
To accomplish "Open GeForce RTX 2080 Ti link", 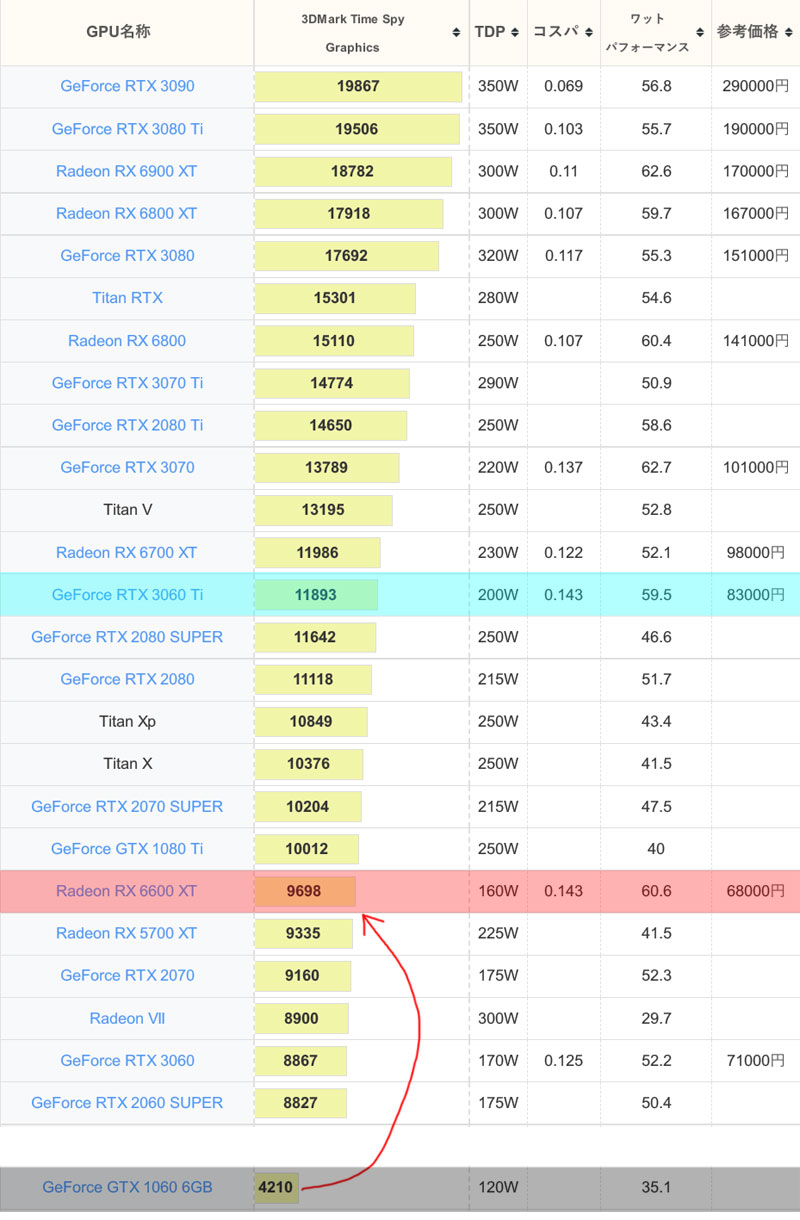I will click(x=127, y=425).
